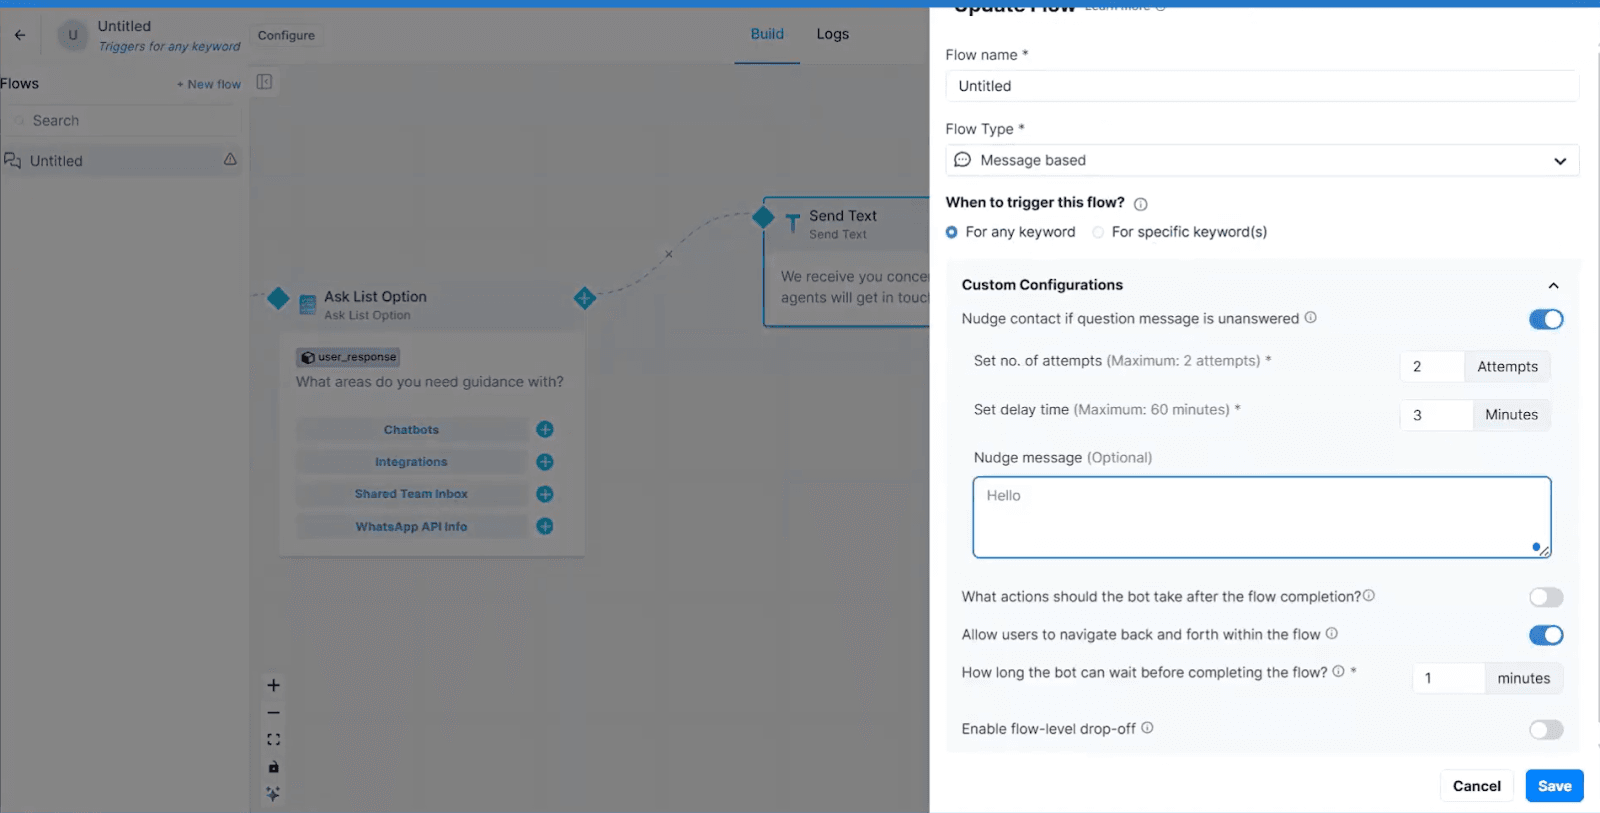Collapse the Custom Configurations section
The image size is (1600, 813).
tap(1553, 286)
